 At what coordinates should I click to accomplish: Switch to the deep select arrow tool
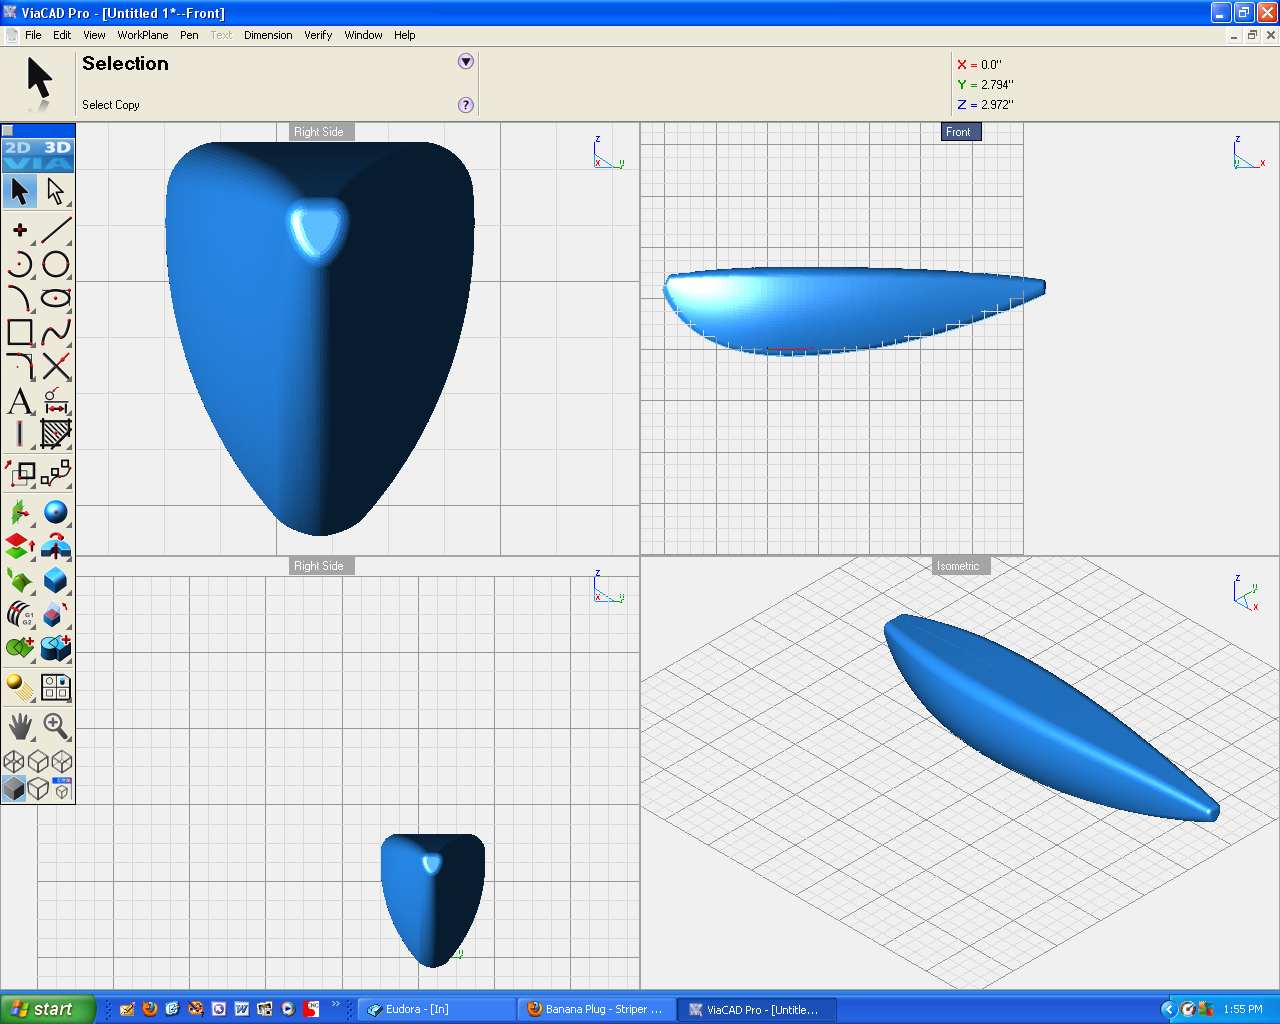point(56,191)
